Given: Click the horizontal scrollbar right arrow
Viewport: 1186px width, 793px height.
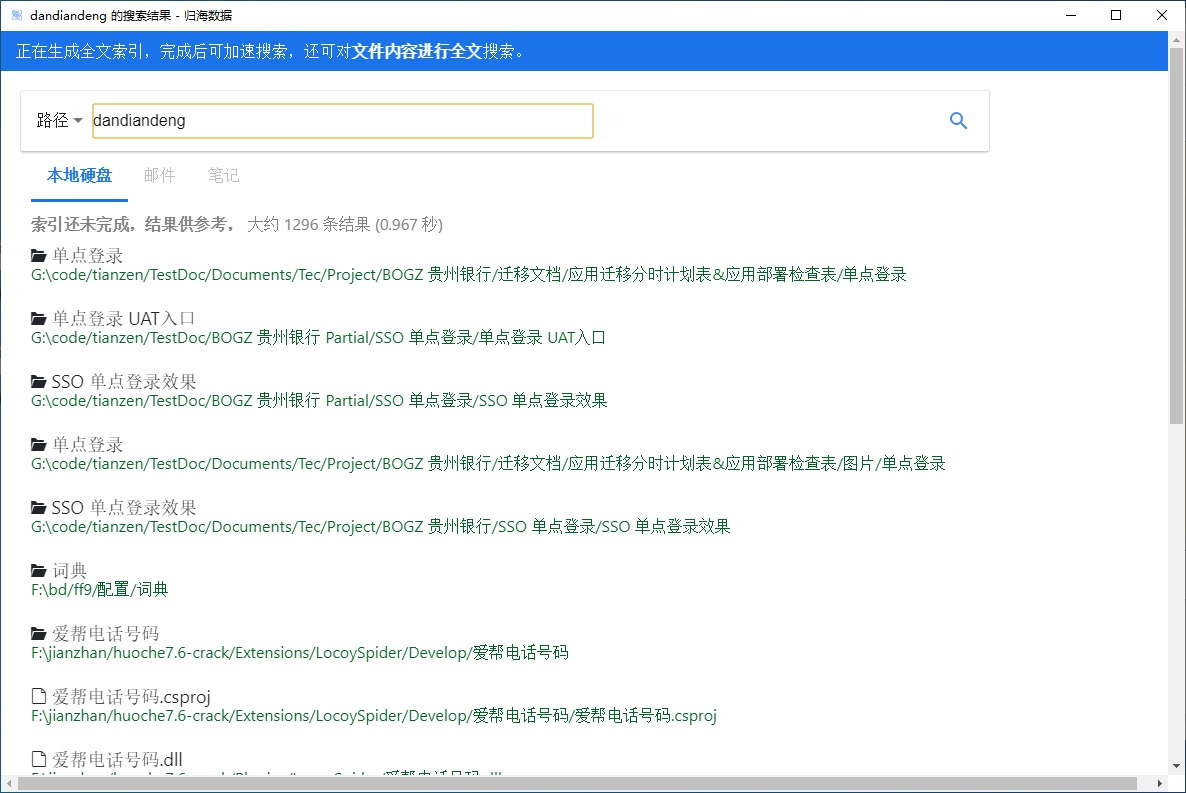Looking at the screenshot, I should click(x=1160, y=784).
